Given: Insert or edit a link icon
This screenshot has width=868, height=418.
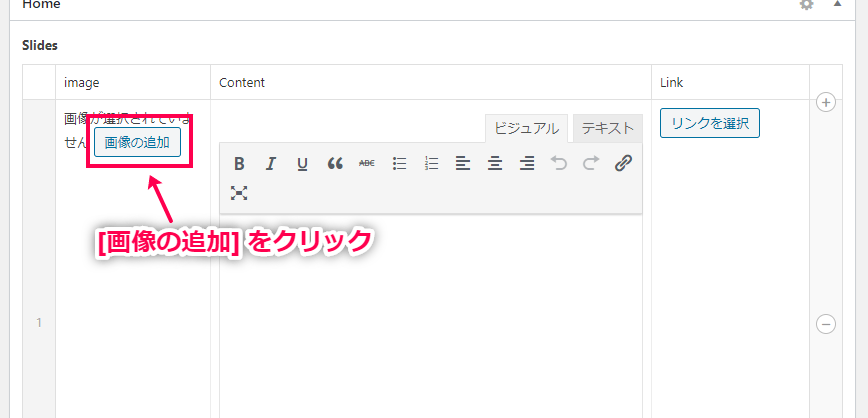Looking at the screenshot, I should tap(623, 163).
